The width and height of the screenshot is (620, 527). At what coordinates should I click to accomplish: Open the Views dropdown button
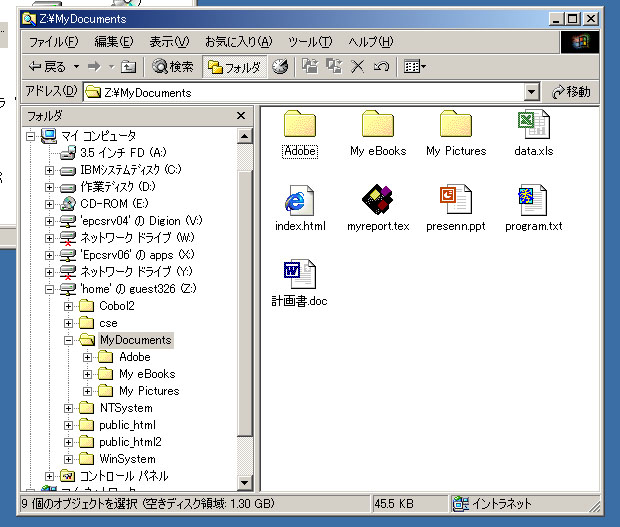(414, 66)
